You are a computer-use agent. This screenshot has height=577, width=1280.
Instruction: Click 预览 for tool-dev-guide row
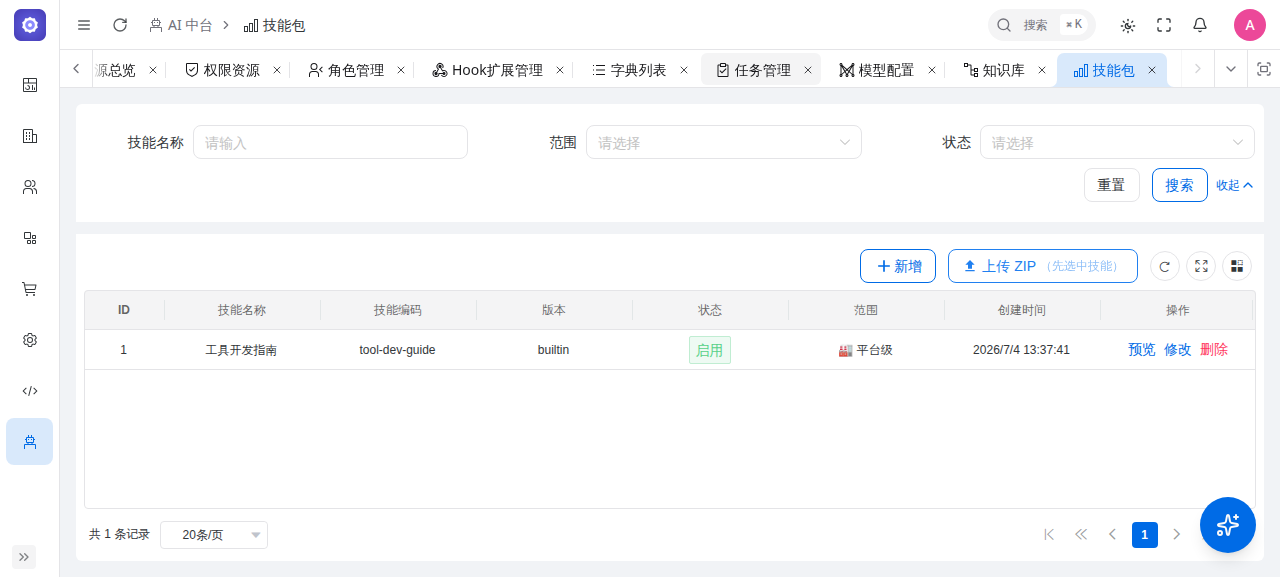[x=1142, y=350]
